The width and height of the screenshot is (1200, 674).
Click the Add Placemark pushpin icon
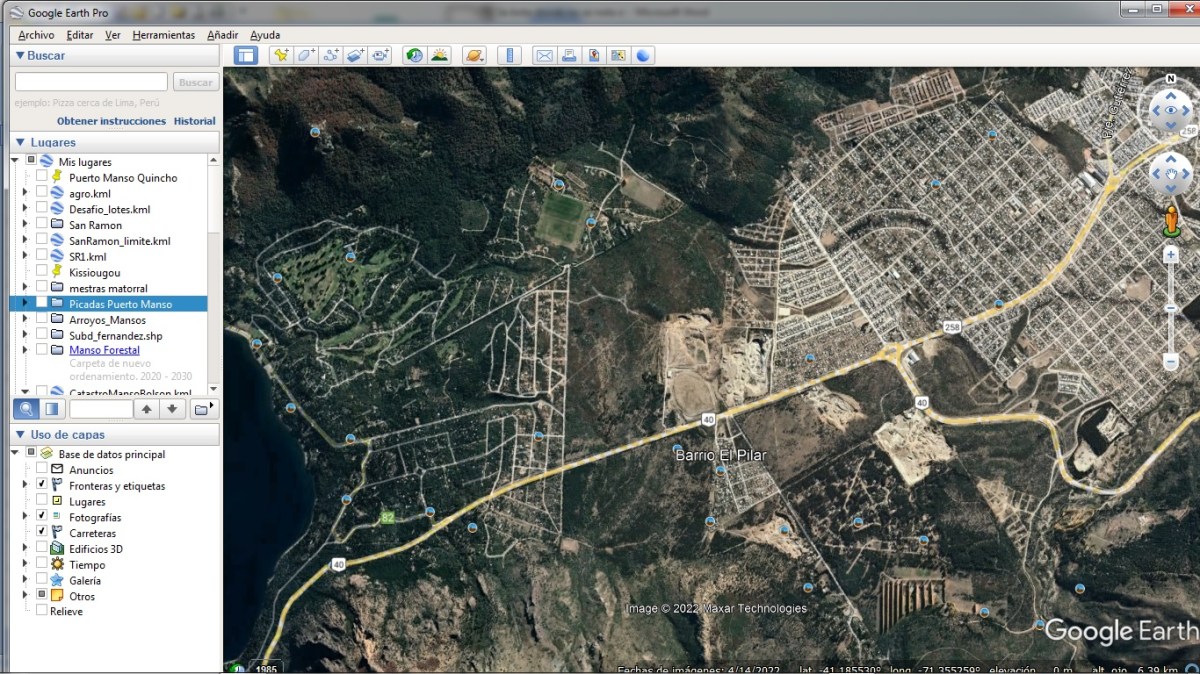pos(281,56)
